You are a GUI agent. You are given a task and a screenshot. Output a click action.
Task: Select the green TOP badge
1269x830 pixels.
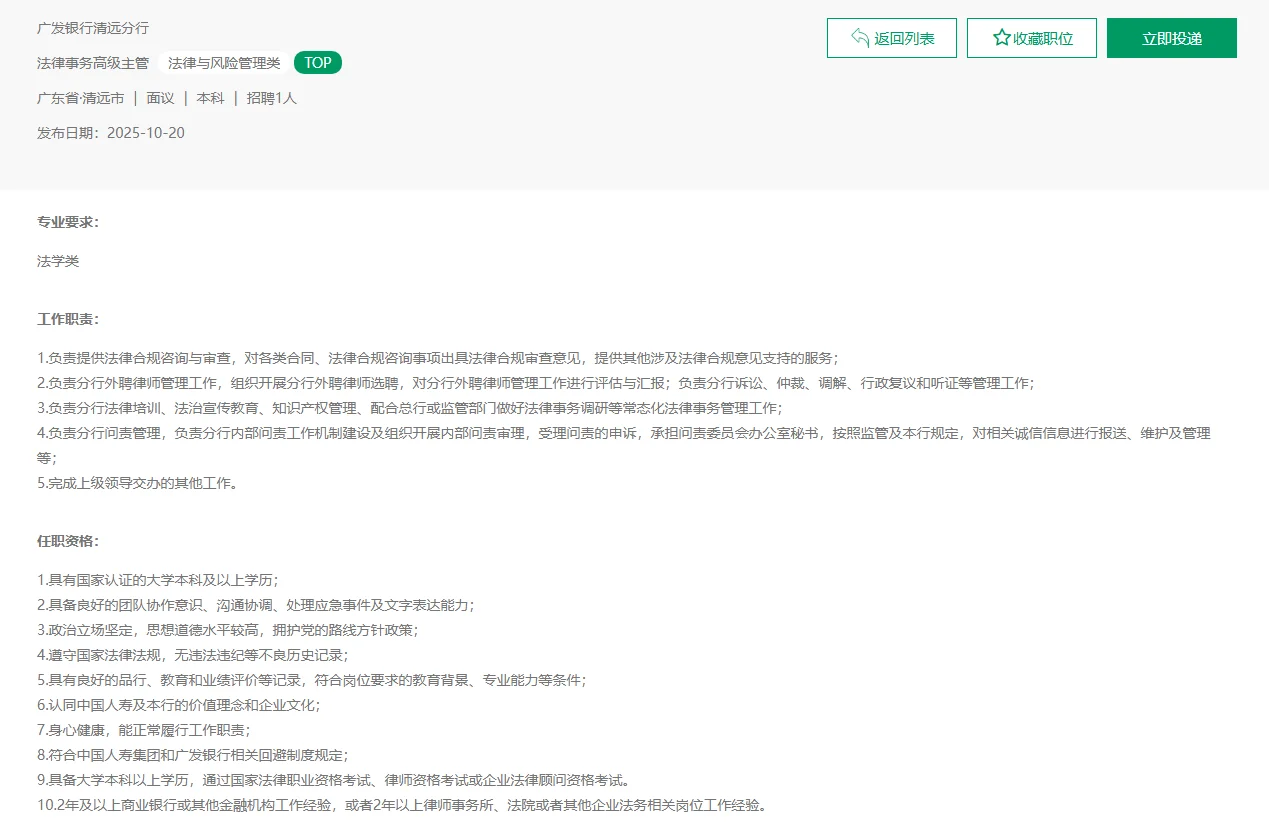[318, 63]
